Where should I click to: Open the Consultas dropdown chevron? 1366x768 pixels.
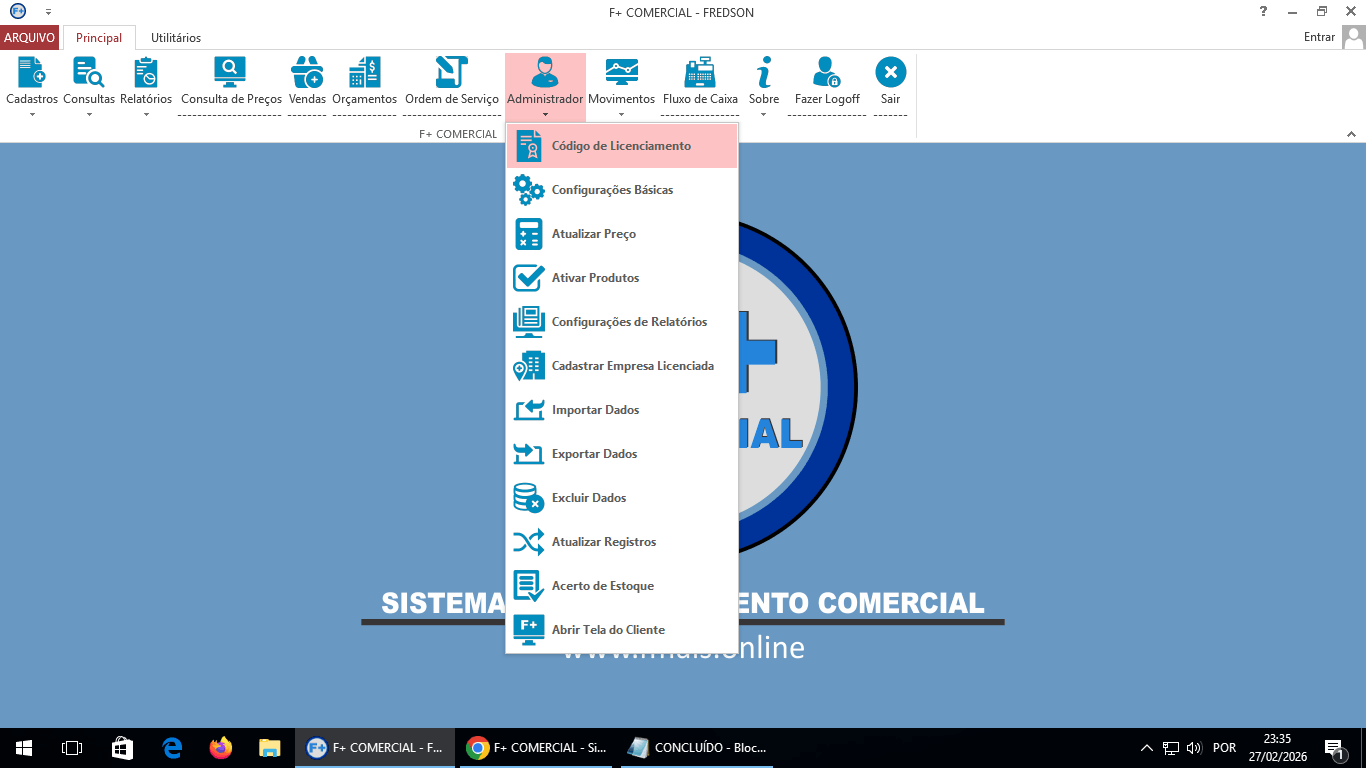pyautogui.click(x=88, y=114)
